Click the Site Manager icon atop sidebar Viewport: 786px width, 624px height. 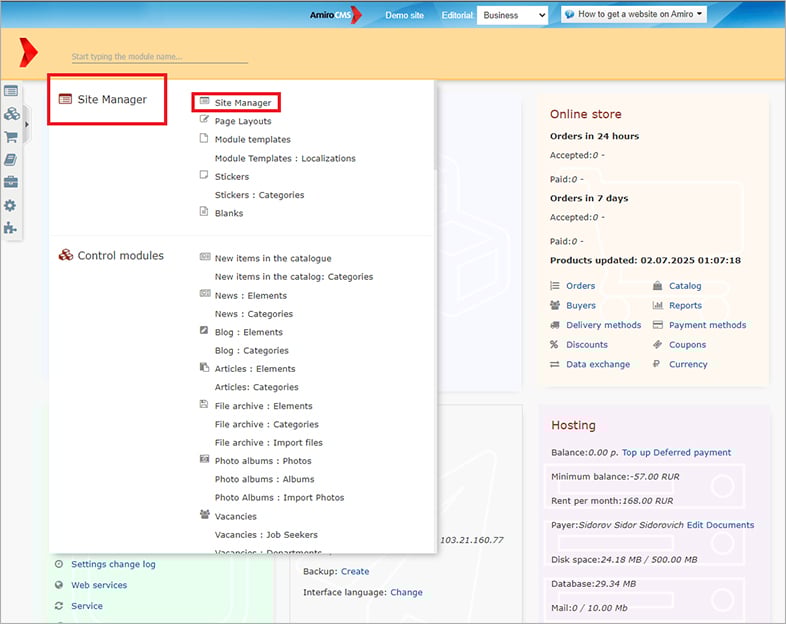point(11,91)
